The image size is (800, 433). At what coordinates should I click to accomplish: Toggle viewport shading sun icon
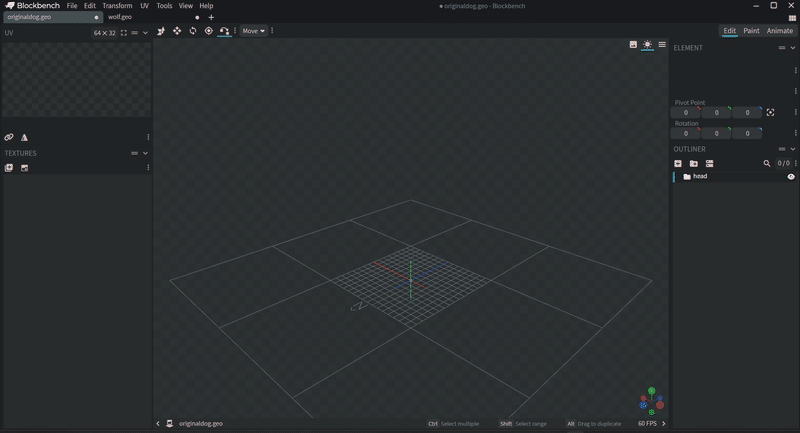(x=647, y=45)
